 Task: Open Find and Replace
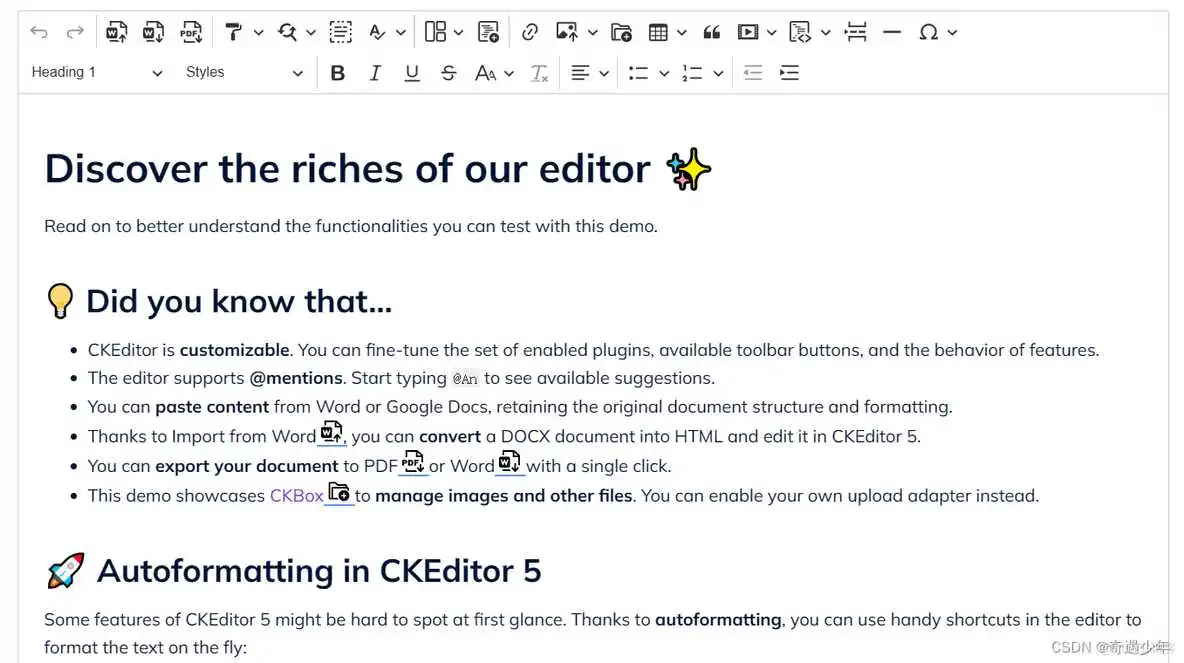[x=287, y=31]
